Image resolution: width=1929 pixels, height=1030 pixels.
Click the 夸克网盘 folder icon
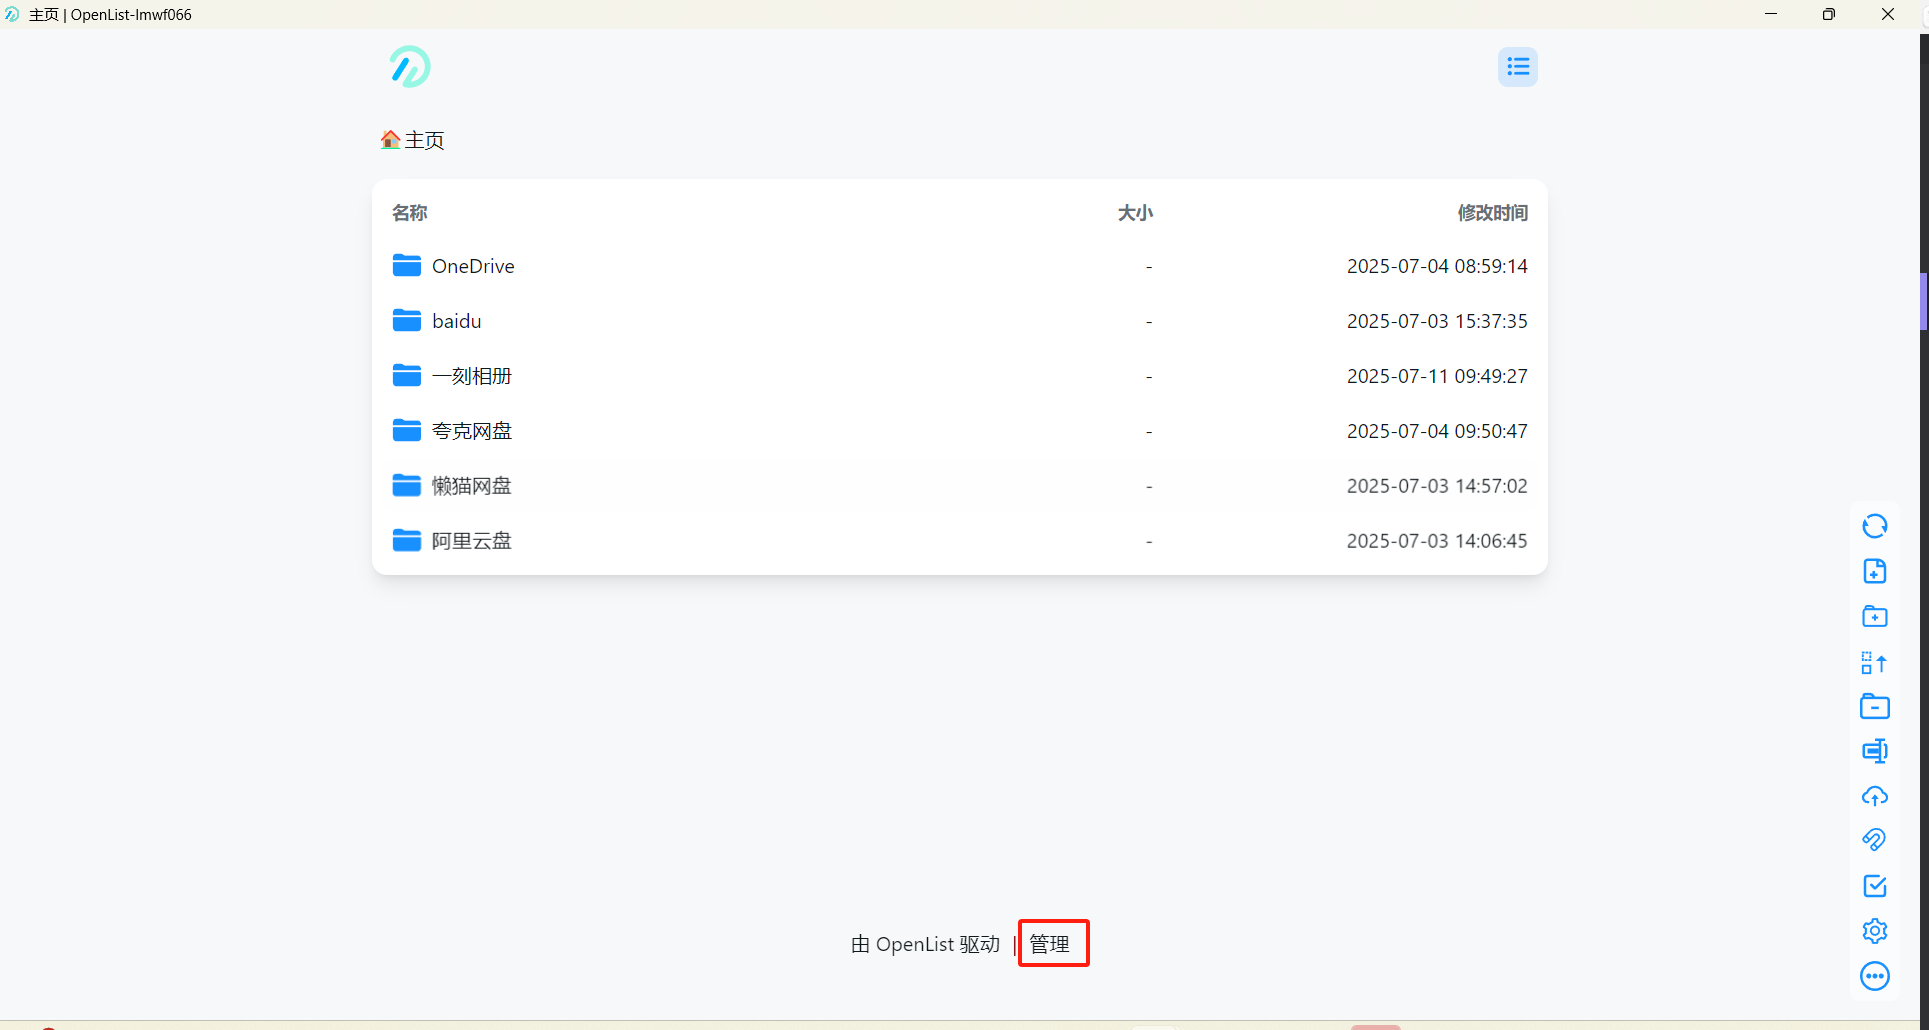coord(407,430)
